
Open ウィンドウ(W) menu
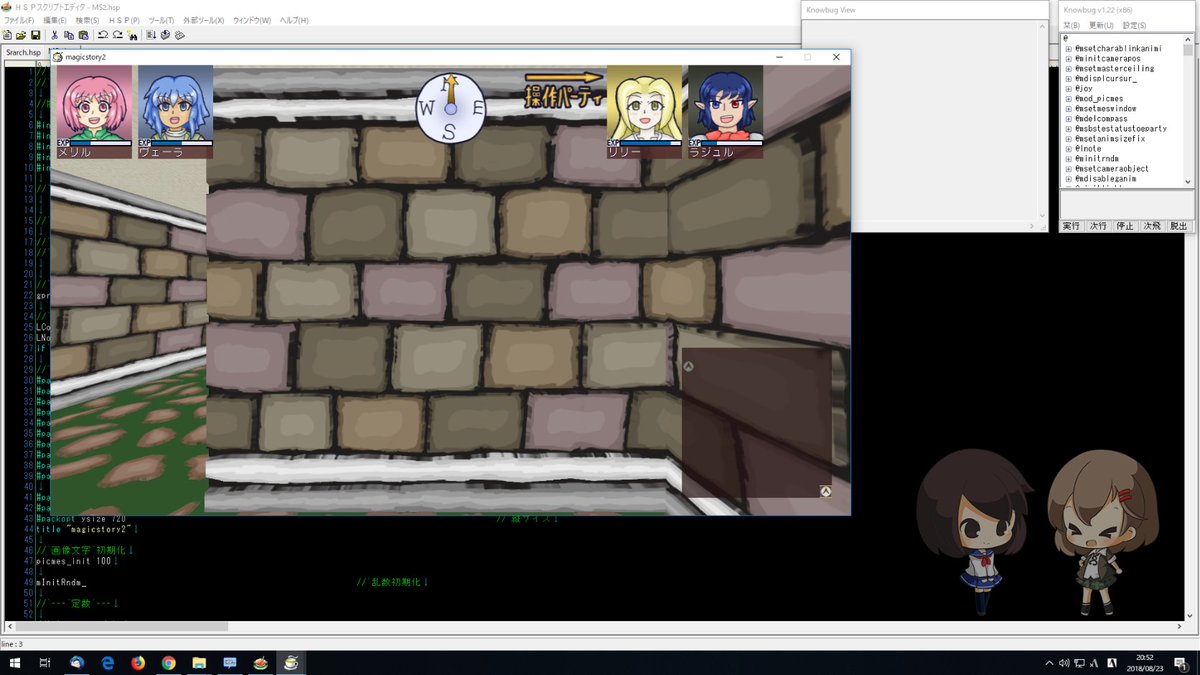(252, 20)
